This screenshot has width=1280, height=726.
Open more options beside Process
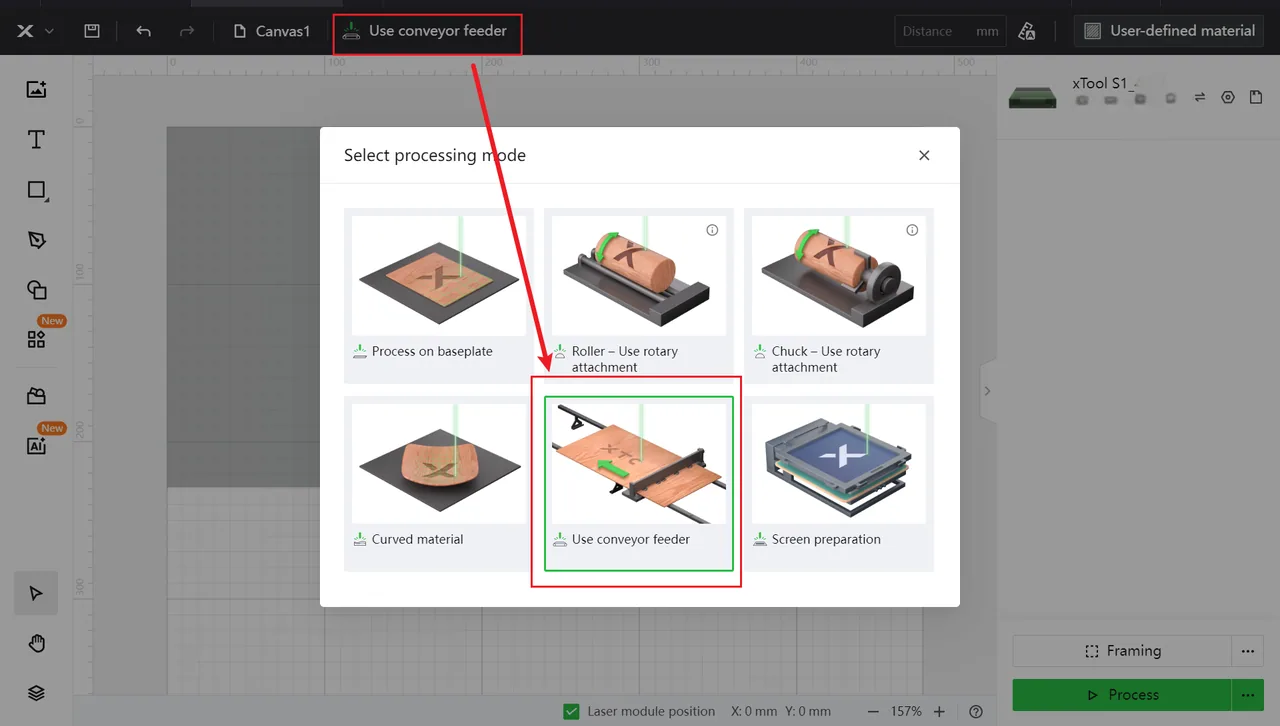point(1247,695)
